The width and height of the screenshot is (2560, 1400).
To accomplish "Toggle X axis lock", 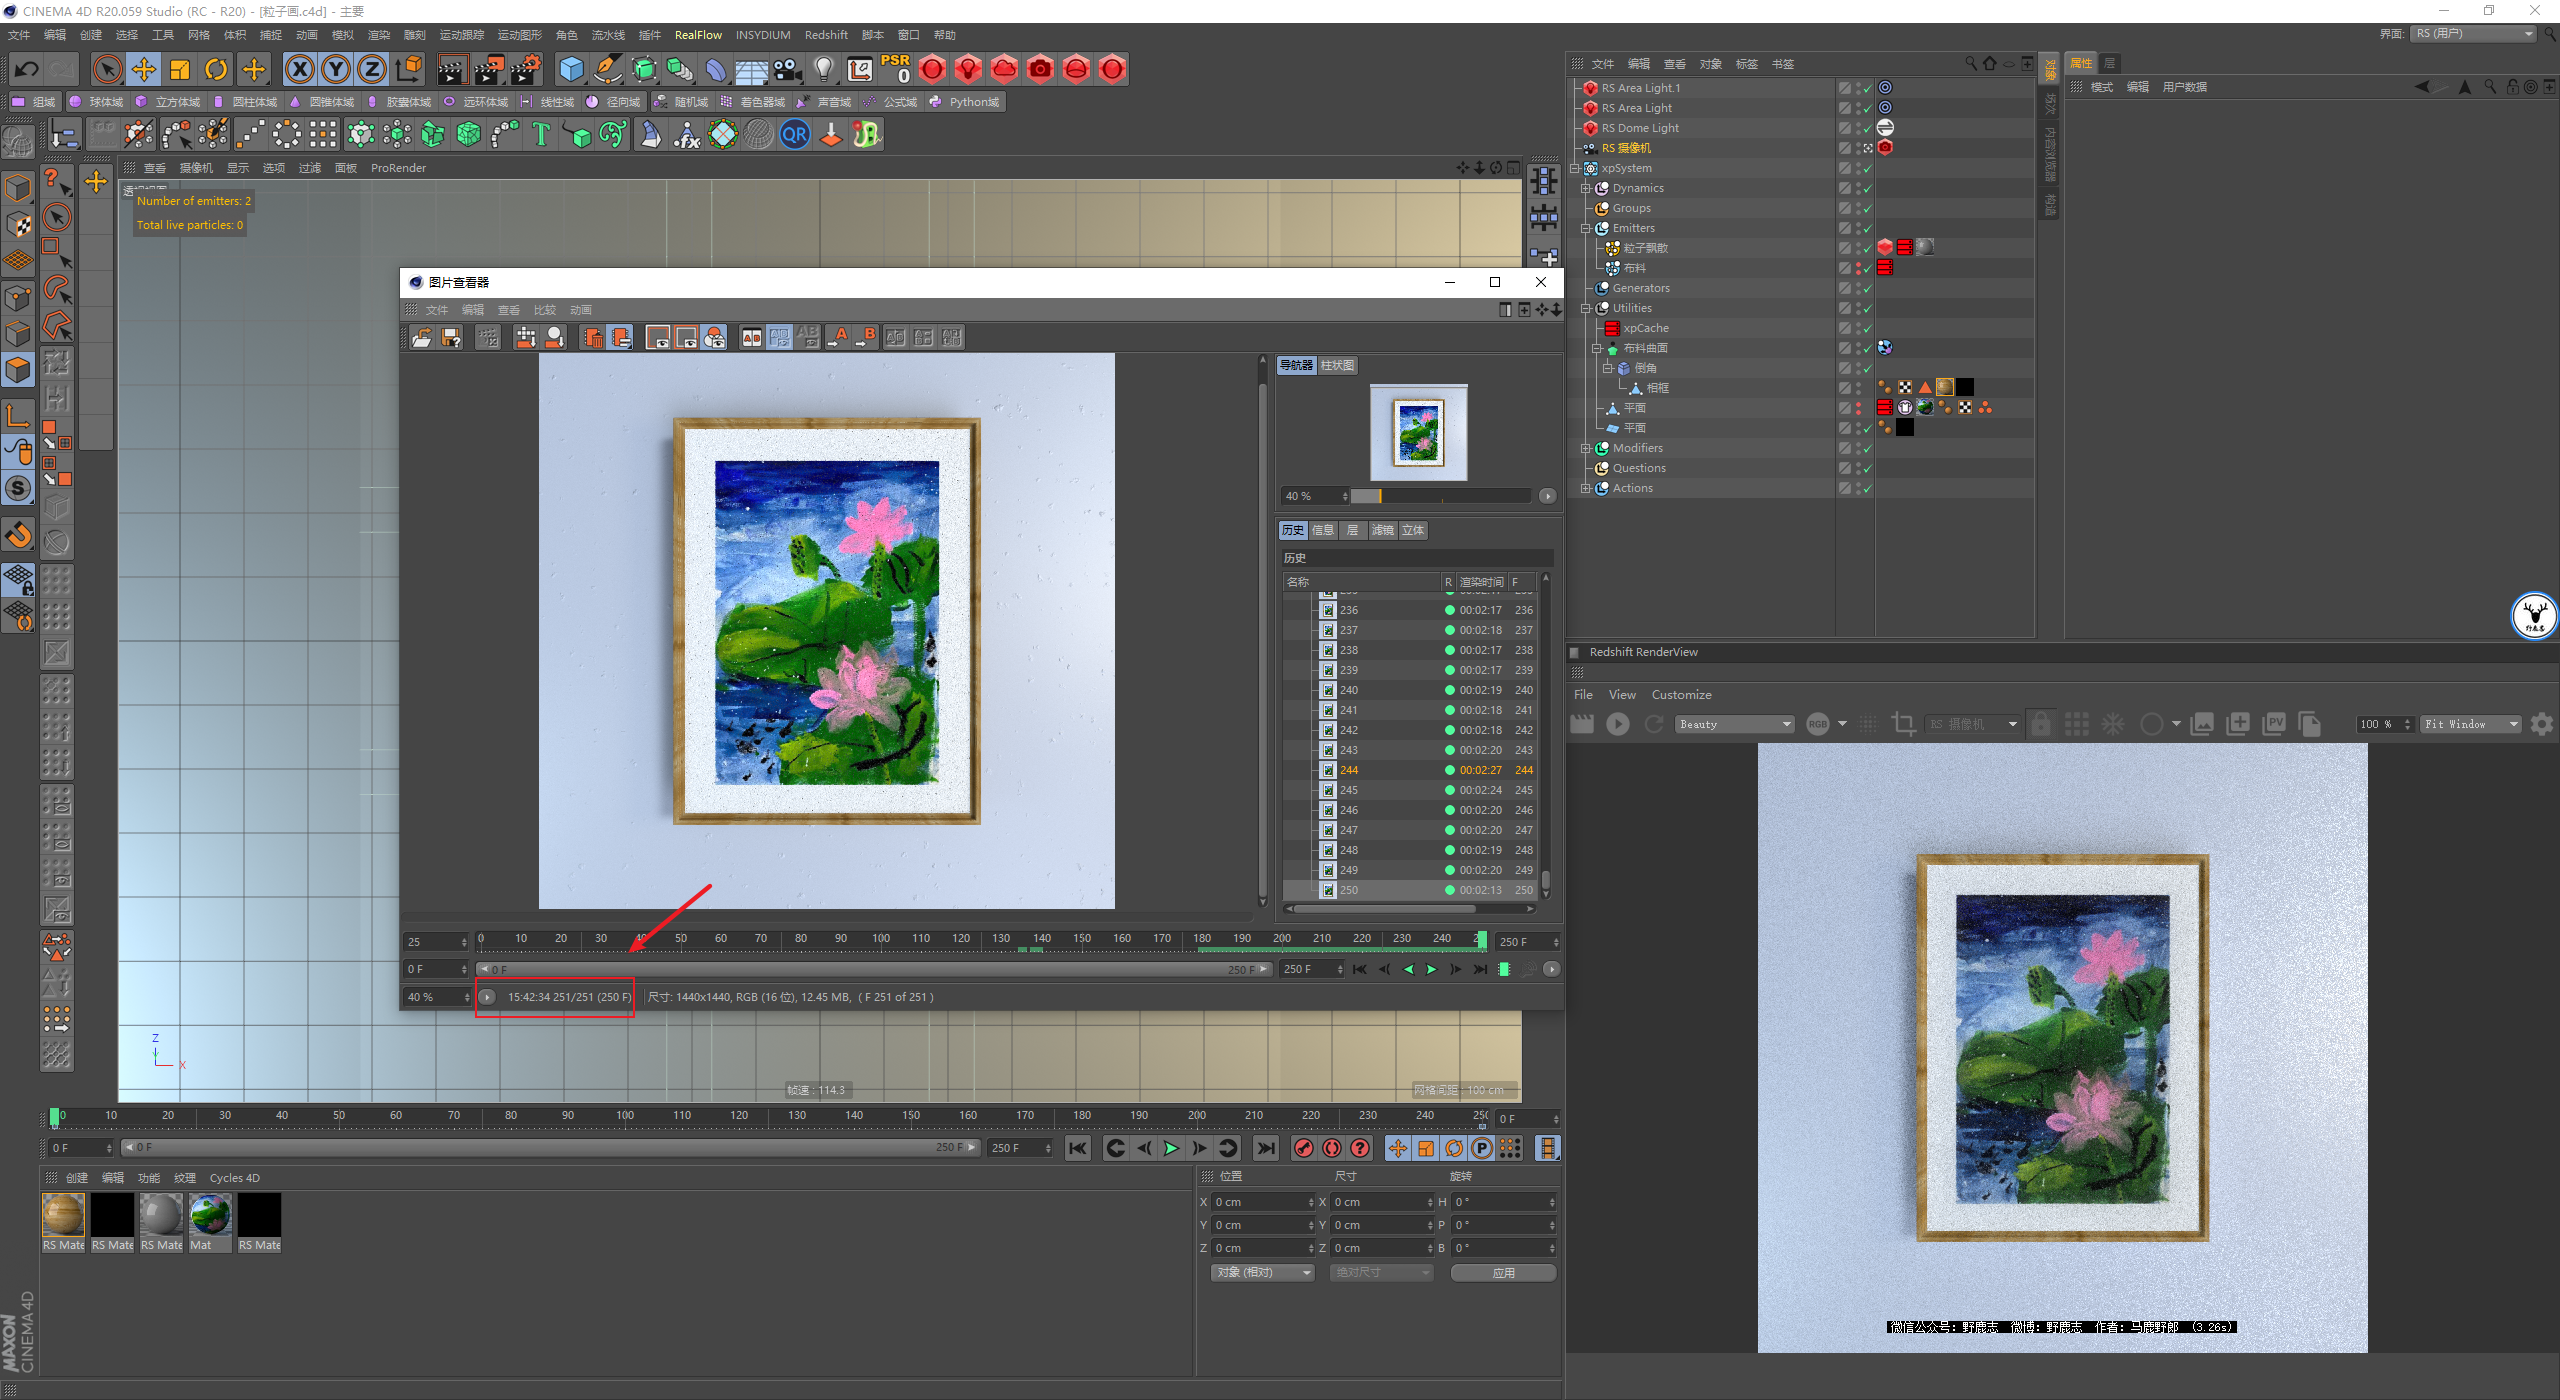I will point(299,69).
